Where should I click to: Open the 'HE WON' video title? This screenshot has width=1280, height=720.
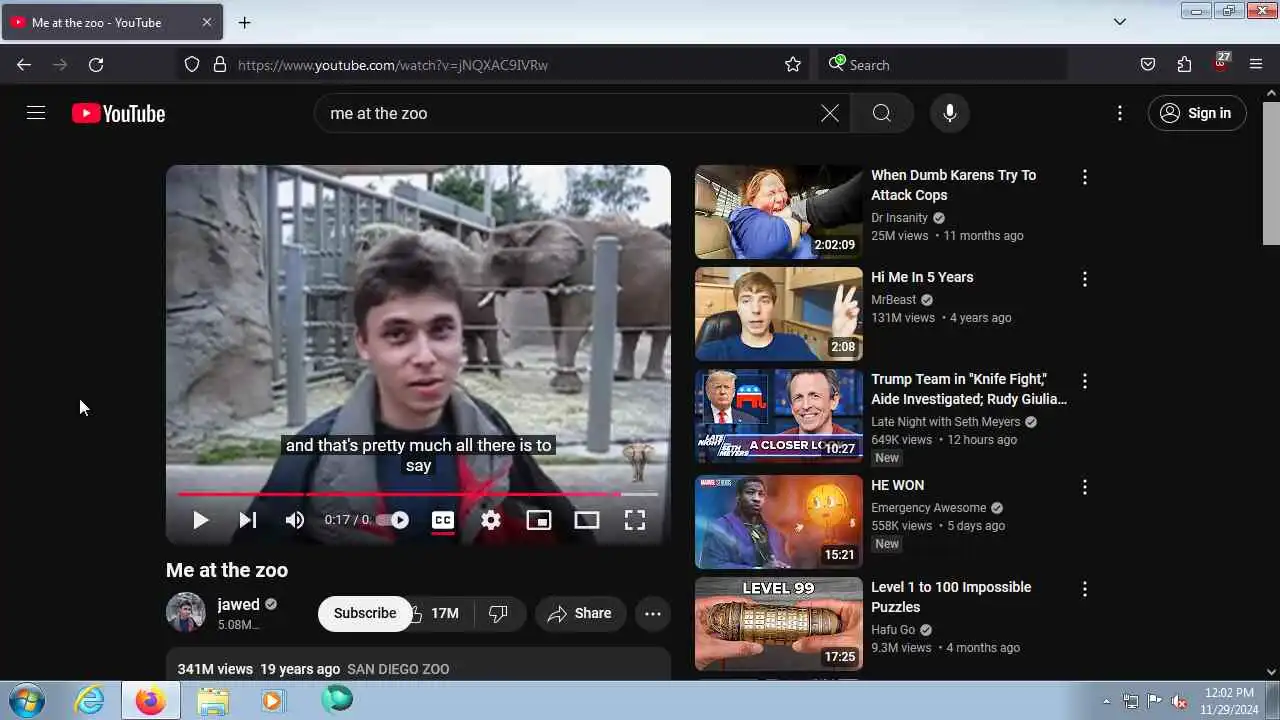click(897, 485)
